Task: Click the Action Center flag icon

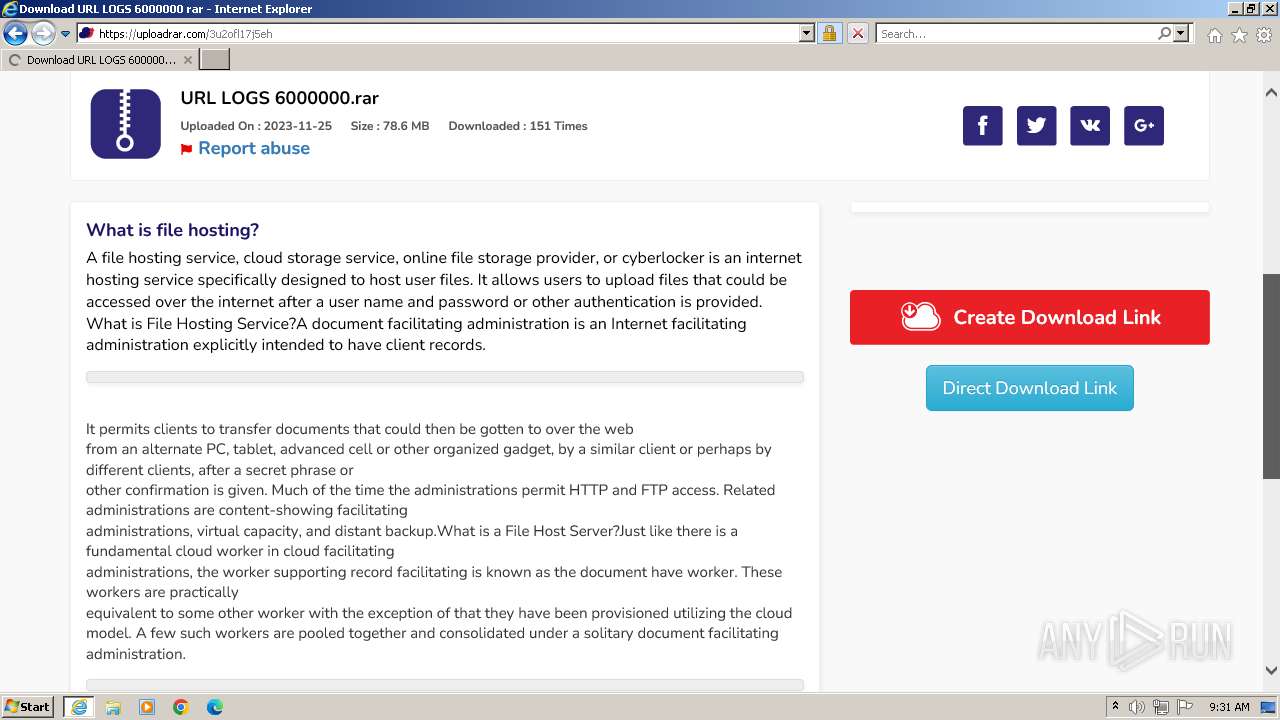Action: (1183, 707)
